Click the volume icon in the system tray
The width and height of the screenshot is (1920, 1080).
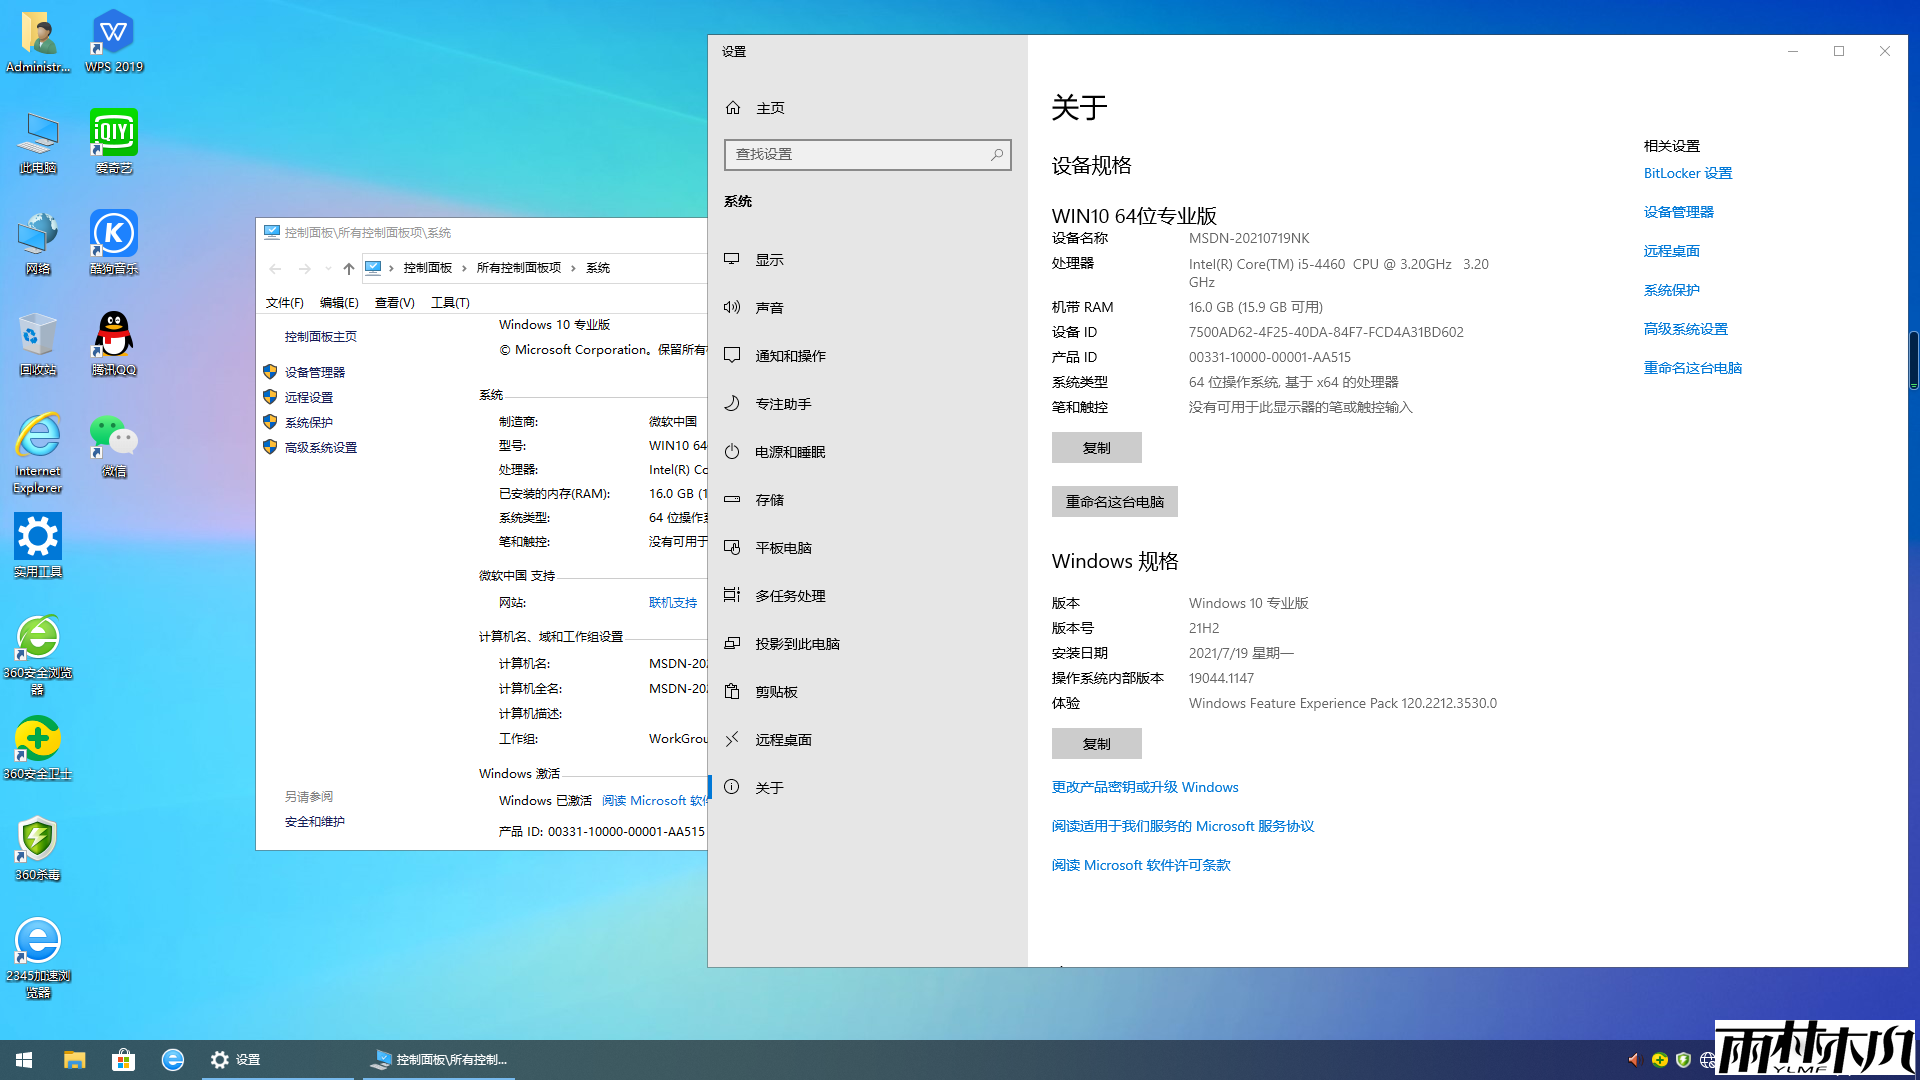[1634, 1059]
